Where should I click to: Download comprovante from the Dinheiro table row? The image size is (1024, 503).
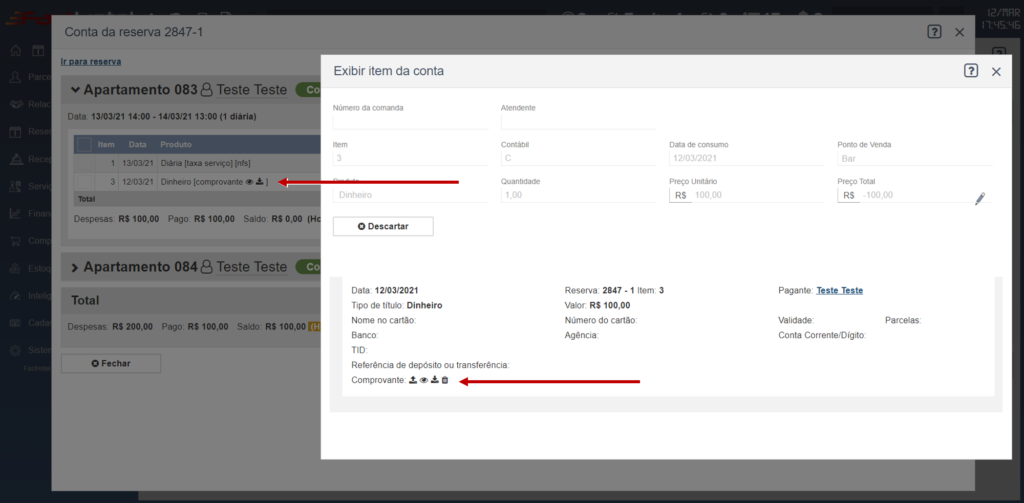point(260,182)
